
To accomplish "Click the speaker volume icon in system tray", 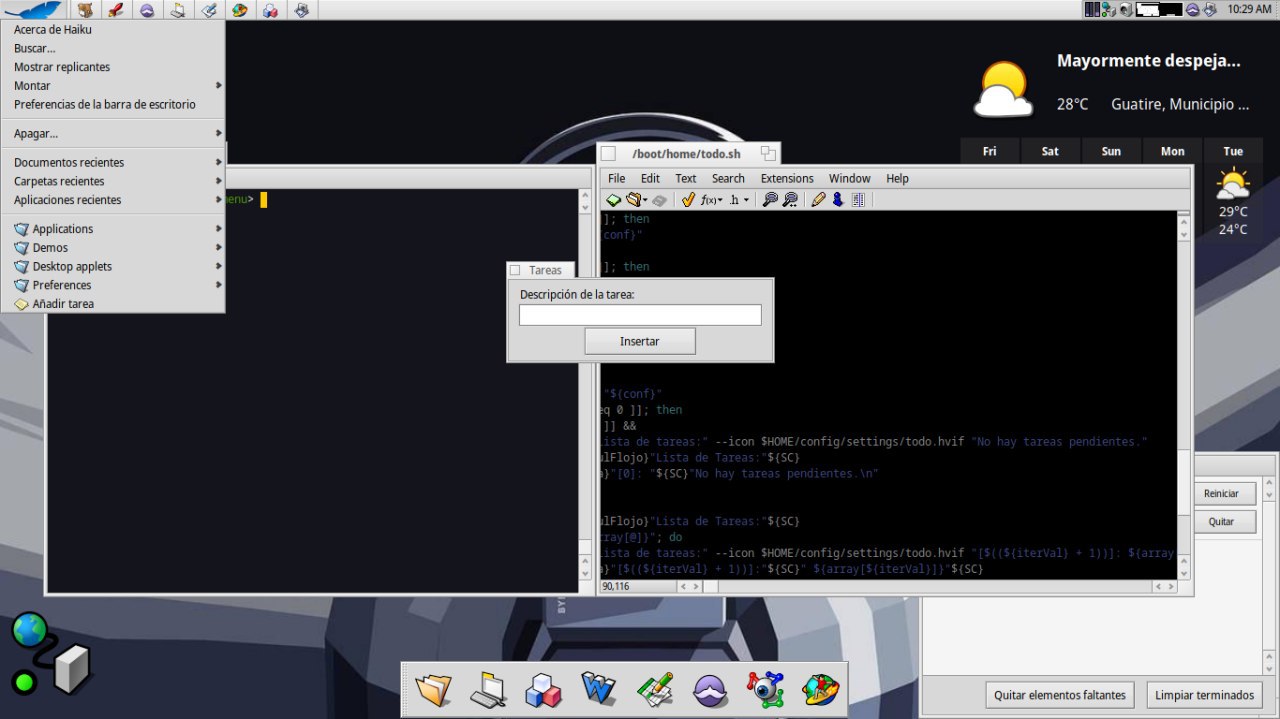I will tap(1126, 9).
